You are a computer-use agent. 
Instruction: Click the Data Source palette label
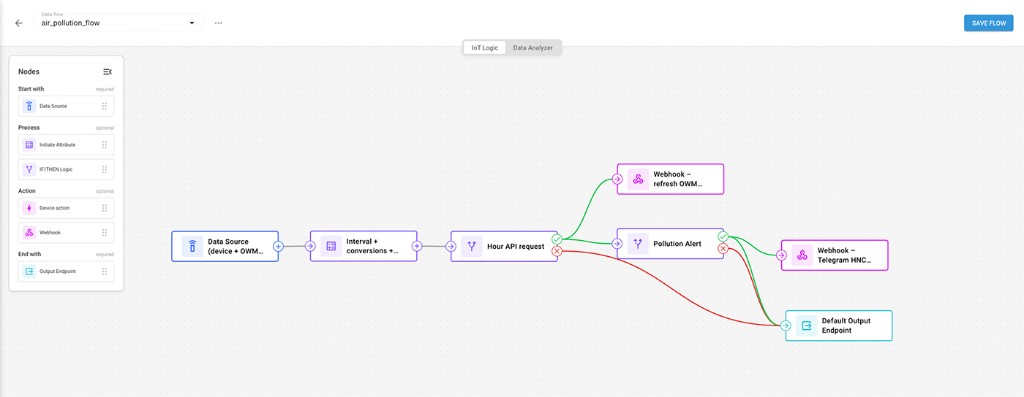[53, 106]
